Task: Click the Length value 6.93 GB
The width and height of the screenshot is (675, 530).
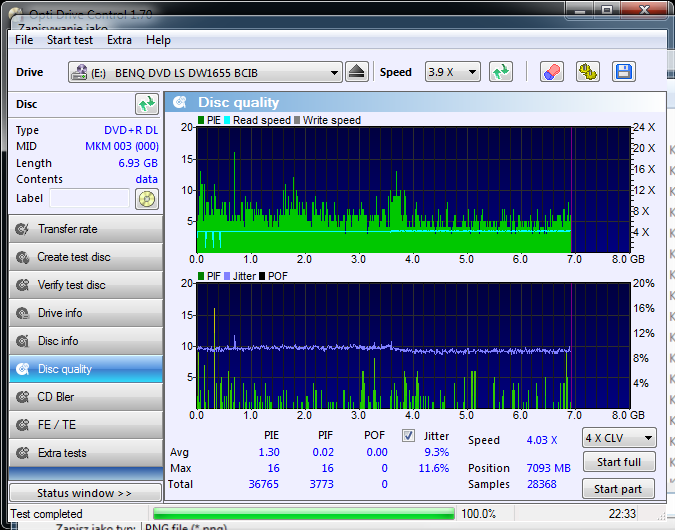Action: click(x=138, y=163)
